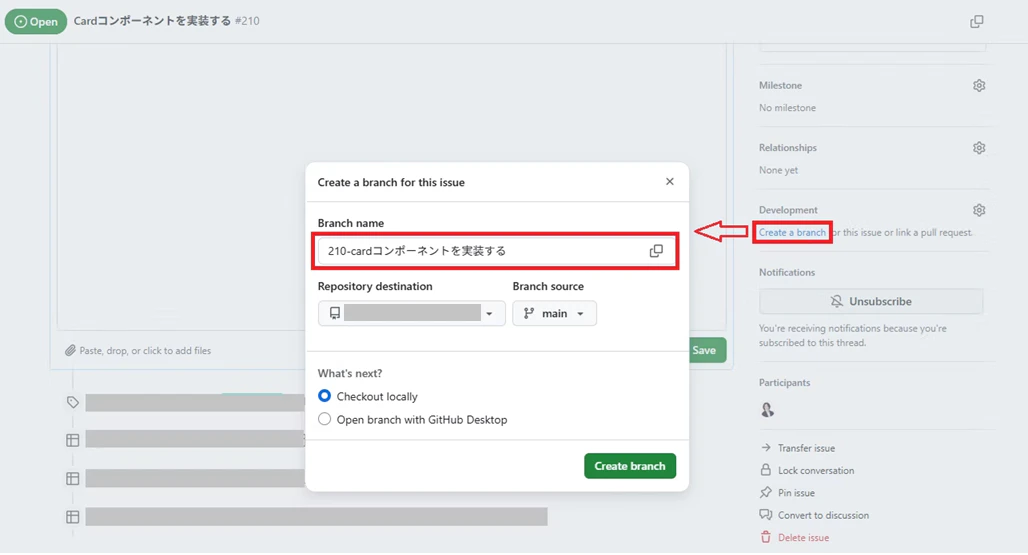Click the green Create branch button
This screenshot has height=555, width=1028.
point(630,466)
